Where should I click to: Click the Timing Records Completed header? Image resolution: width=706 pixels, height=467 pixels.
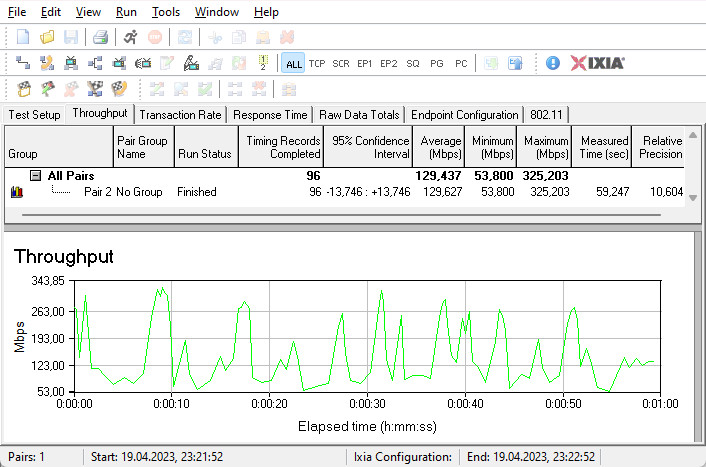tap(281, 147)
